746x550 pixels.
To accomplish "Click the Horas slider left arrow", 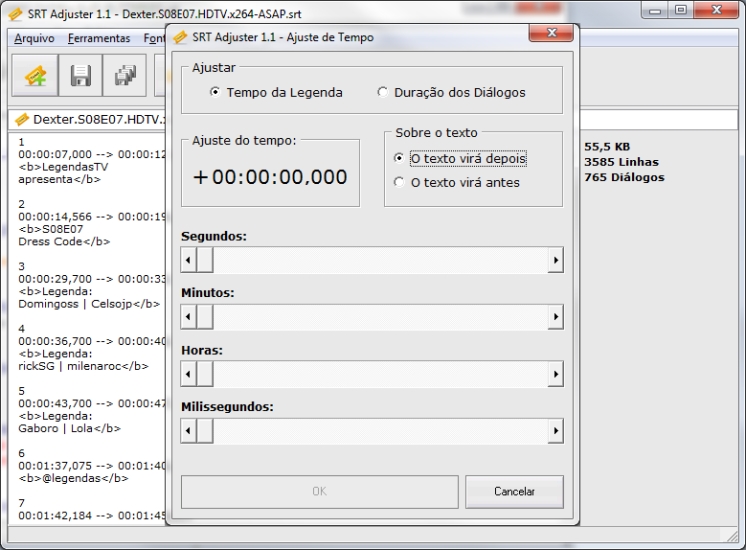I will pyautogui.click(x=188, y=374).
